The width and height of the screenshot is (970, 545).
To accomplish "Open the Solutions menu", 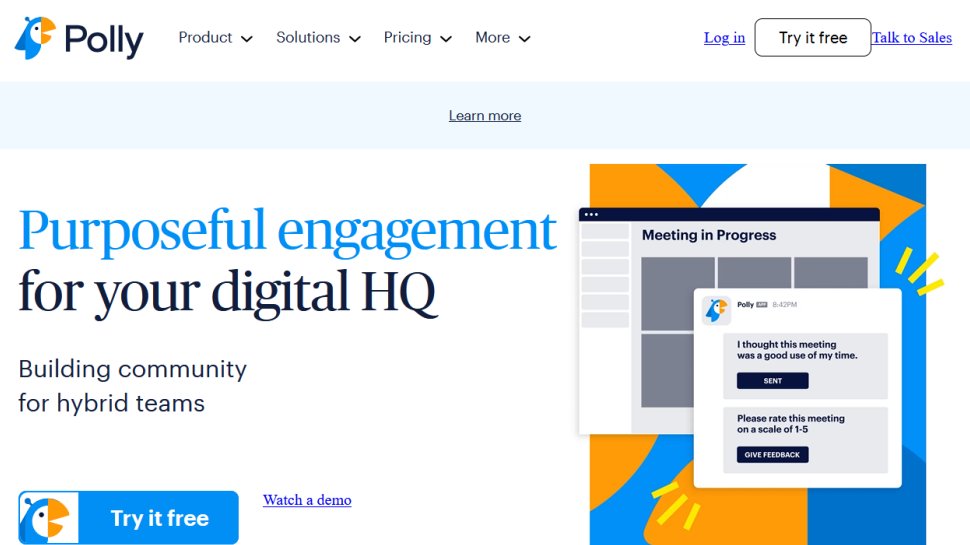I will pos(308,38).
